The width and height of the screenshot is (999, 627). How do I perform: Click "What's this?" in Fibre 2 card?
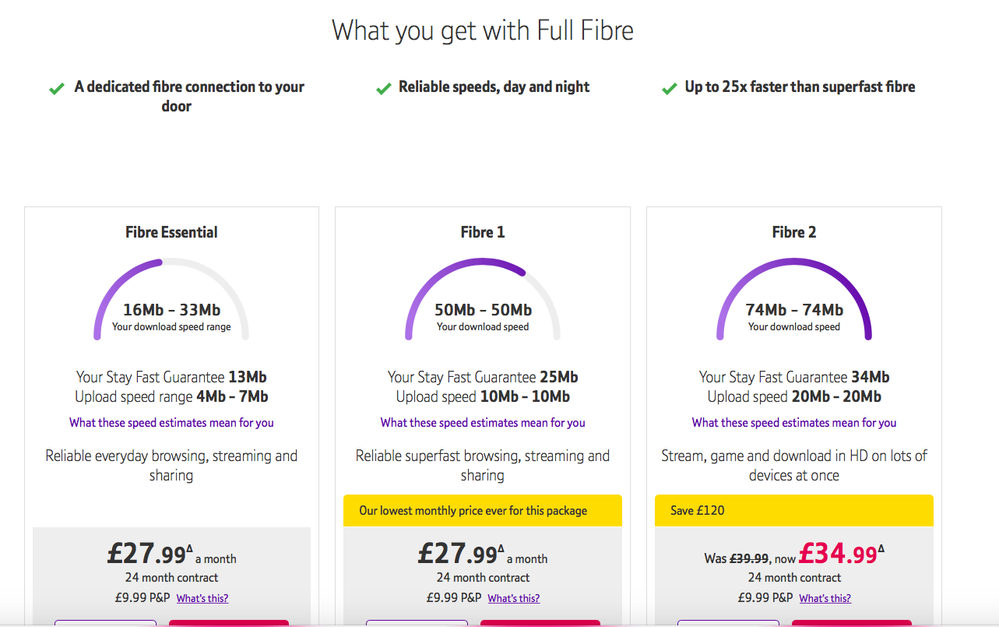pyautogui.click(x=825, y=599)
